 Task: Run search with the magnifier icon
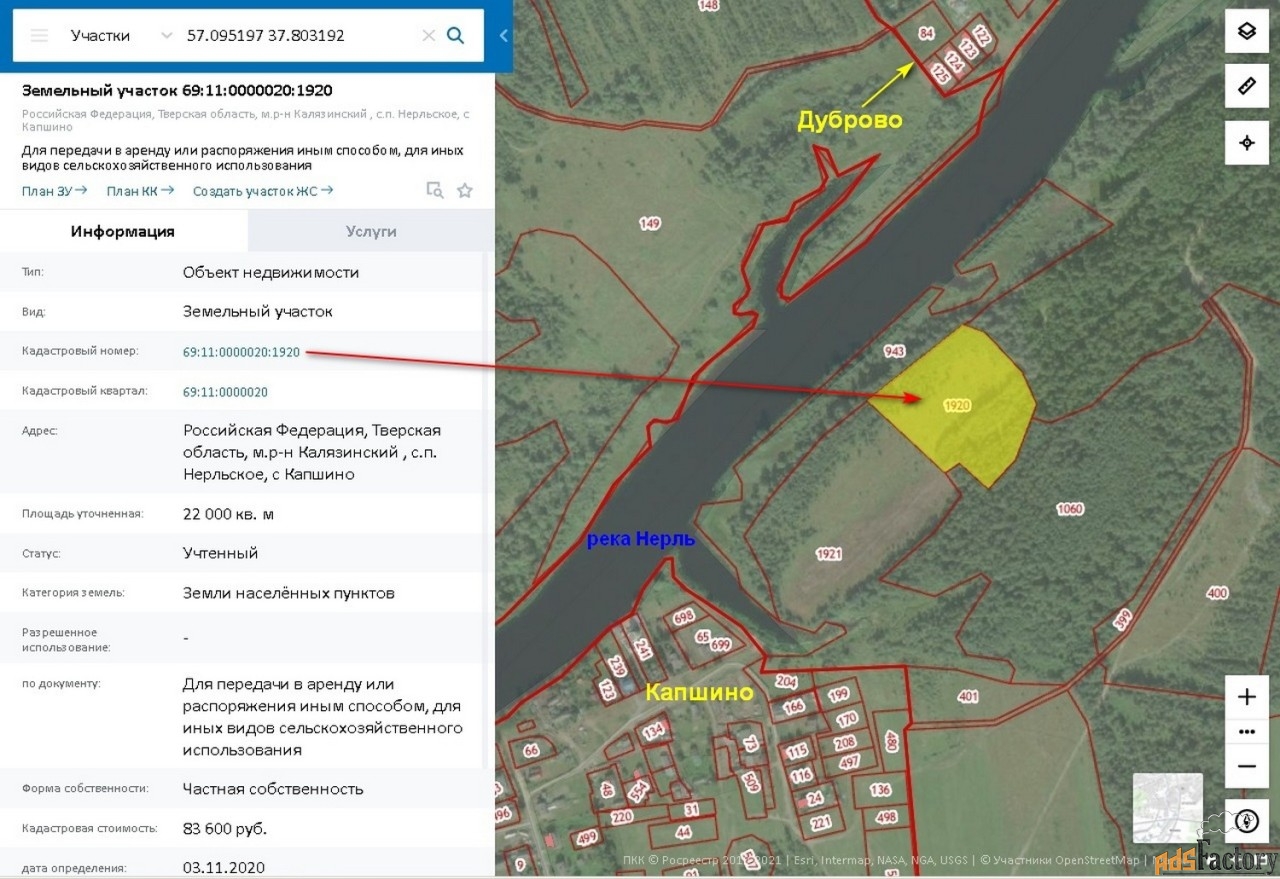pyautogui.click(x=455, y=35)
